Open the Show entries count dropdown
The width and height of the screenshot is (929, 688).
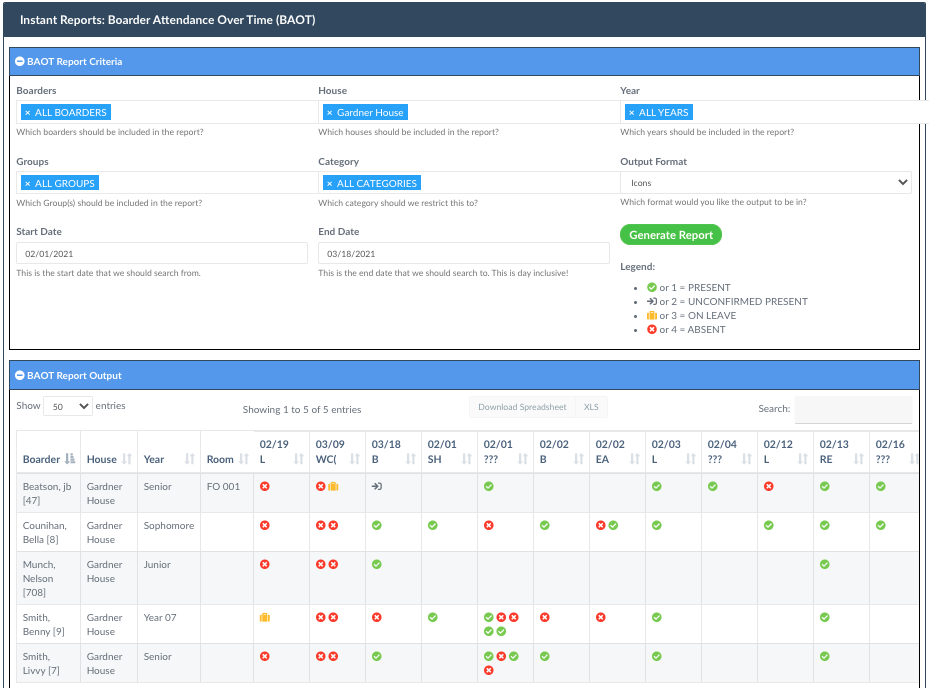[x=68, y=406]
